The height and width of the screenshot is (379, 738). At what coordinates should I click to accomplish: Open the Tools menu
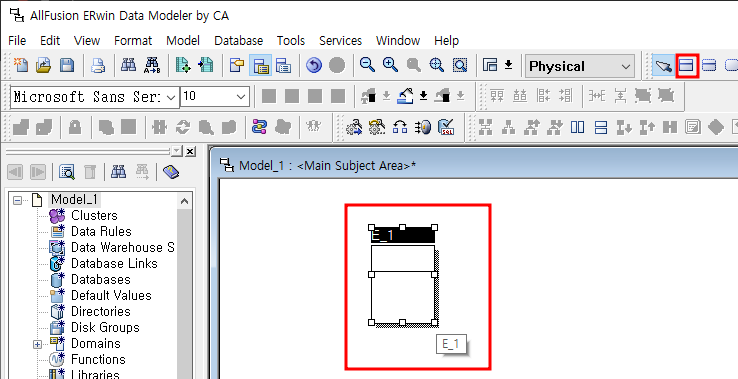click(x=291, y=40)
